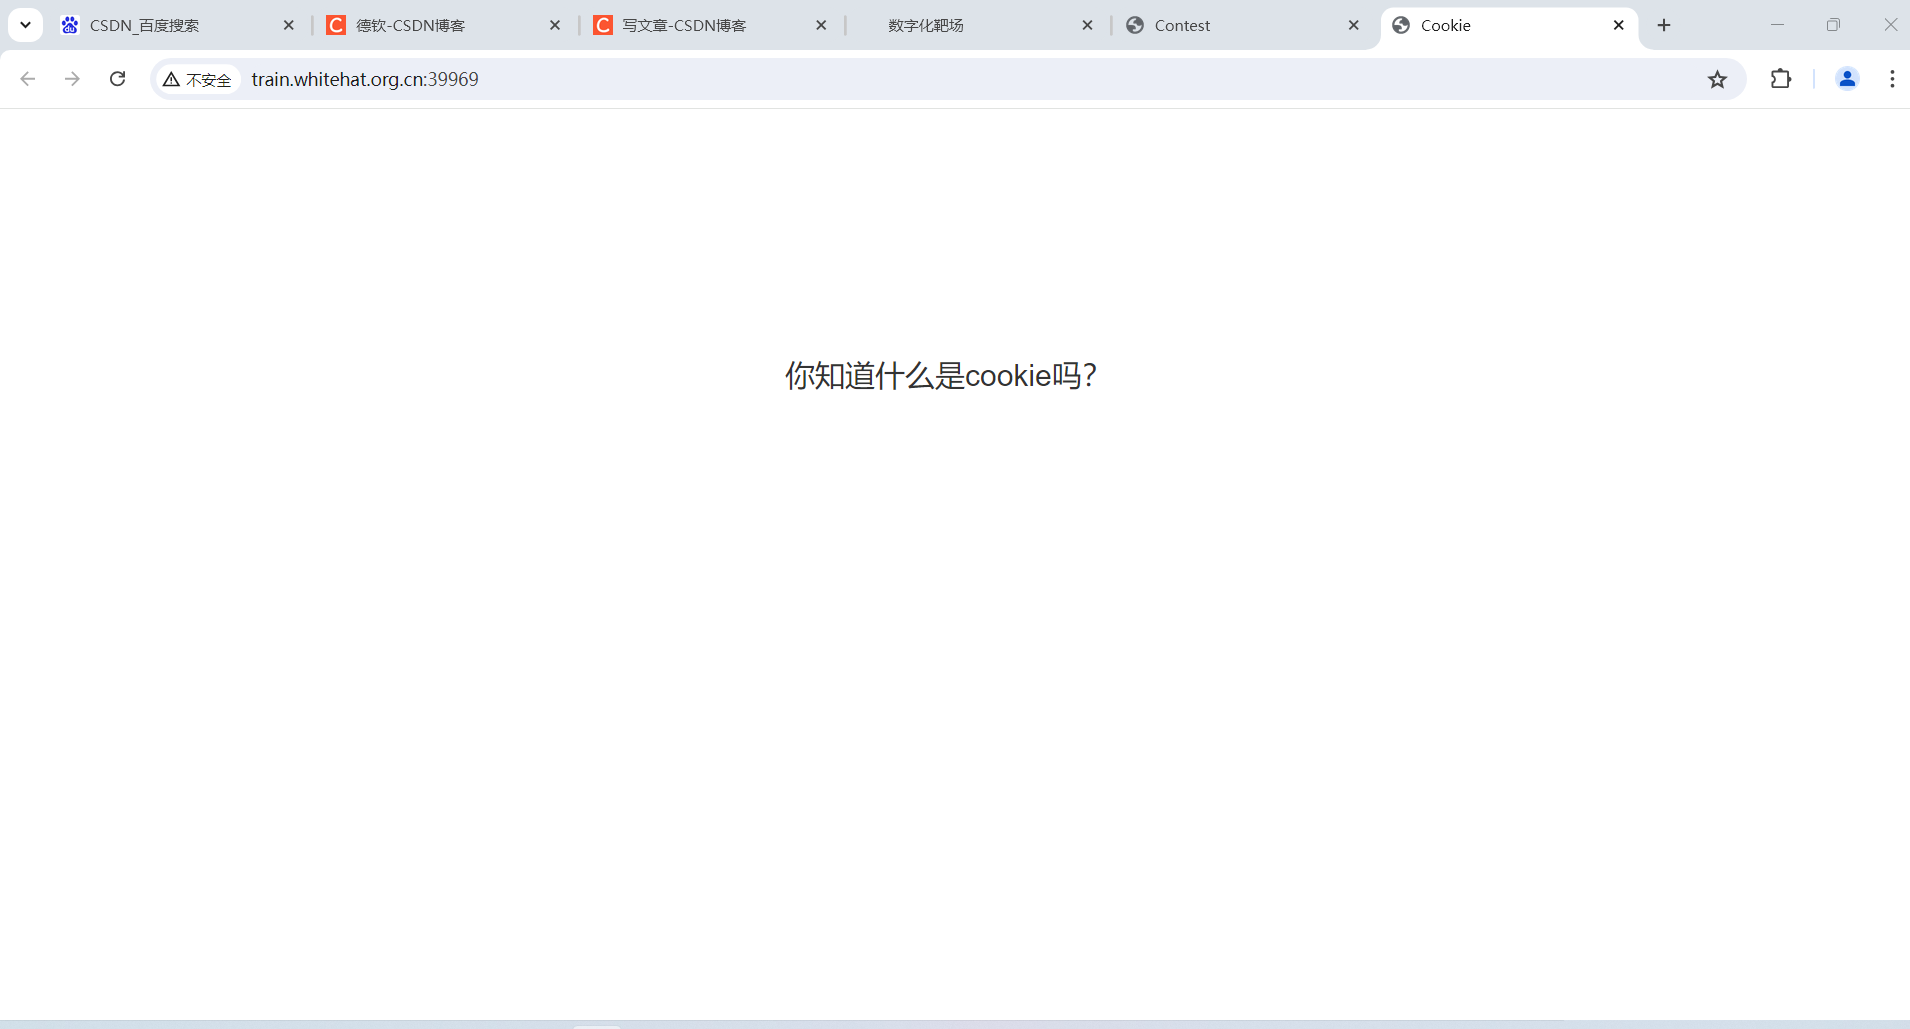Click the globe favicon on Contest tab

(x=1135, y=25)
